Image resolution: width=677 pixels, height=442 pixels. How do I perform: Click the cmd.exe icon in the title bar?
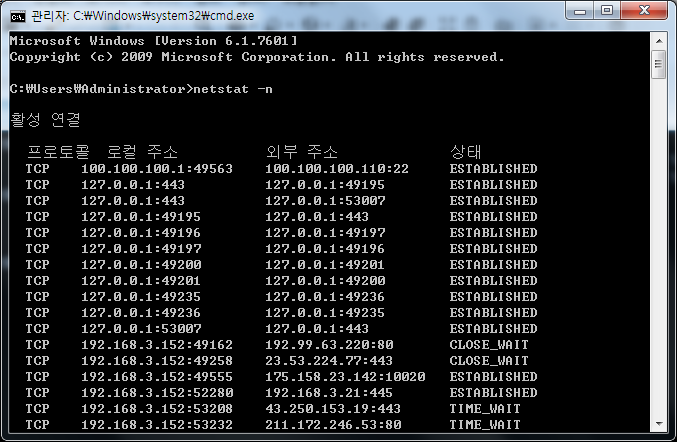(18, 17)
